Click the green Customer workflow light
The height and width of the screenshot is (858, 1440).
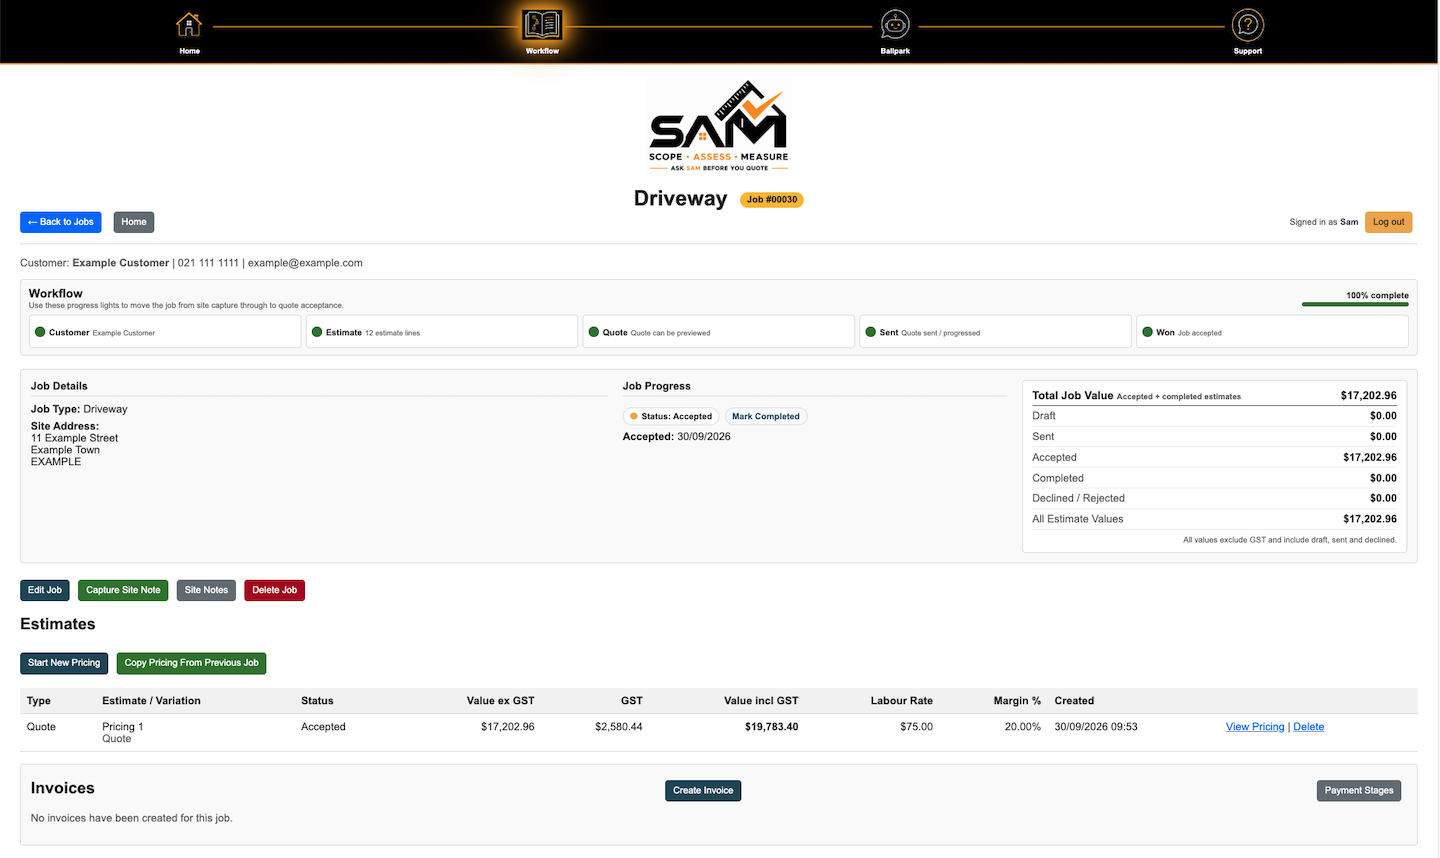click(x=40, y=332)
